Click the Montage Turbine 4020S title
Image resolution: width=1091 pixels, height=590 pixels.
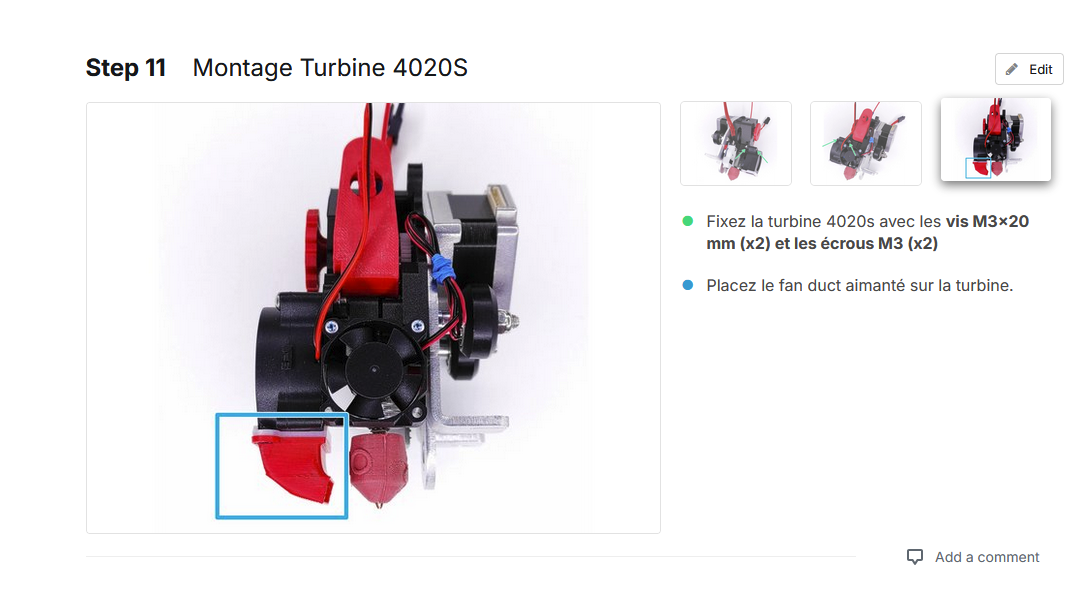[x=330, y=68]
